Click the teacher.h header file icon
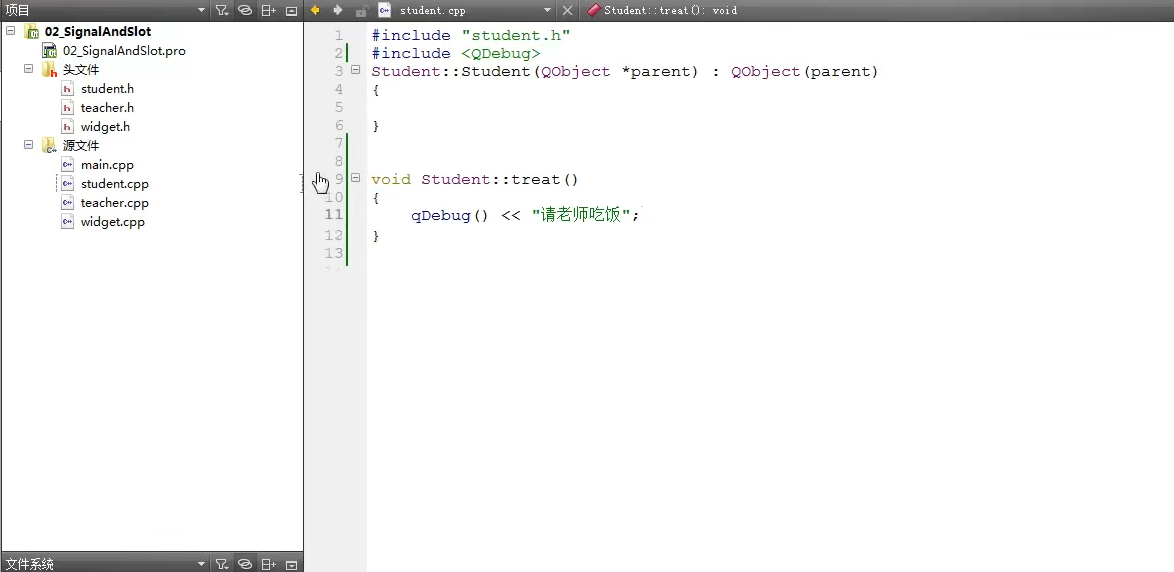1174x572 pixels. (67, 108)
